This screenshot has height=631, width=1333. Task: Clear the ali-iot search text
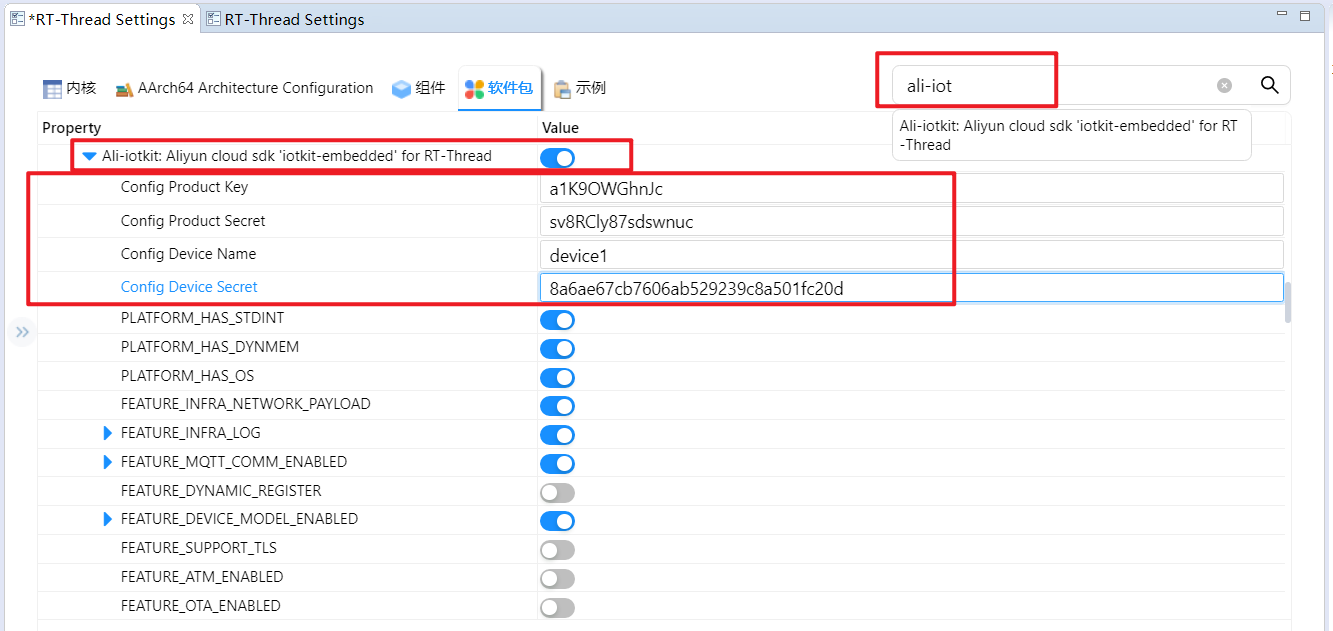coord(1224,86)
